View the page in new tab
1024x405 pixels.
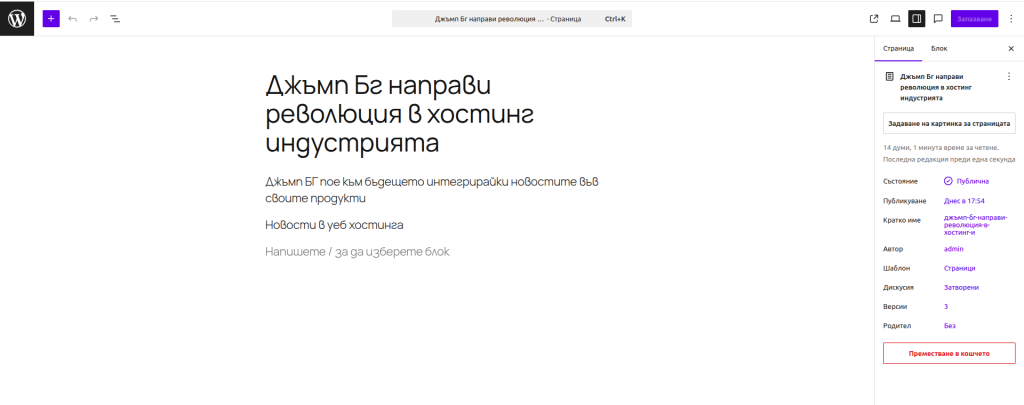[x=874, y=18]
